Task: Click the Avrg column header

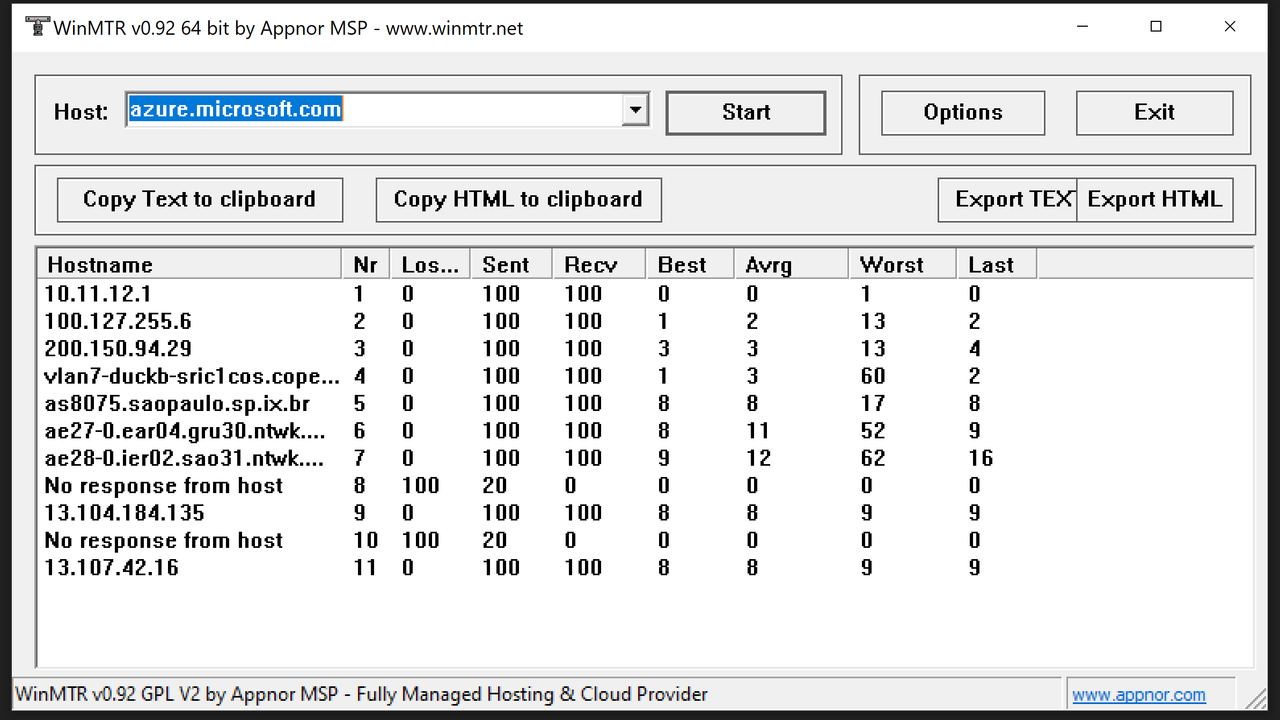Action: tap(791, 265)
